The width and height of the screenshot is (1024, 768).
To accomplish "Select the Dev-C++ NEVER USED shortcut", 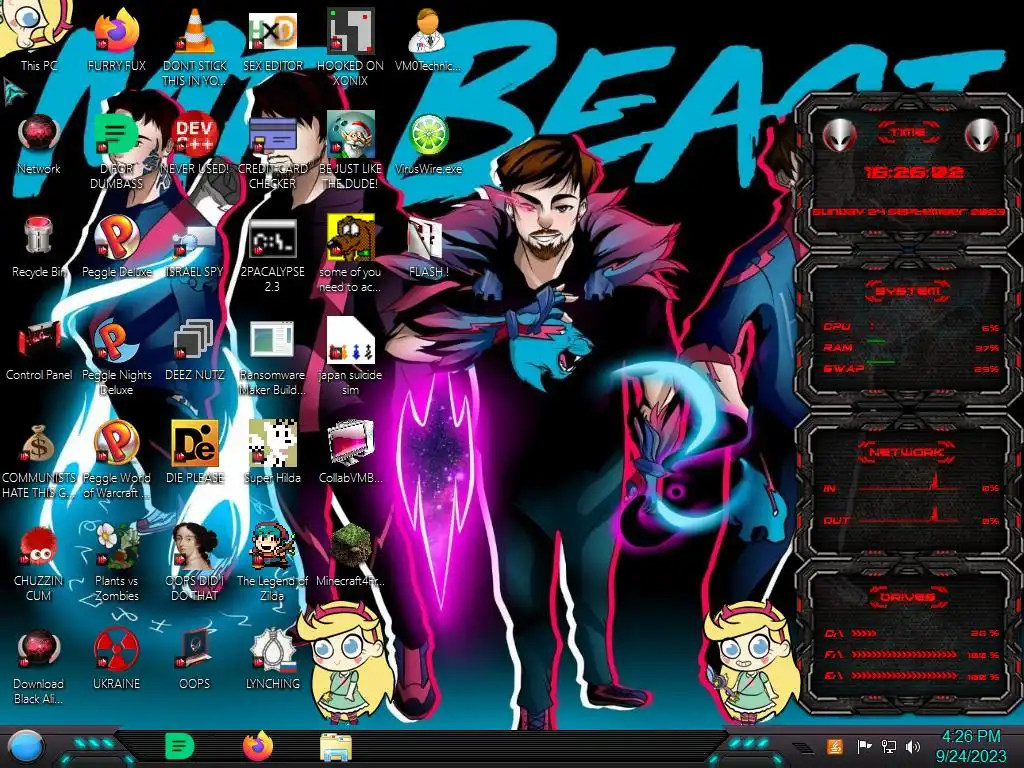I will coord(195,135).
